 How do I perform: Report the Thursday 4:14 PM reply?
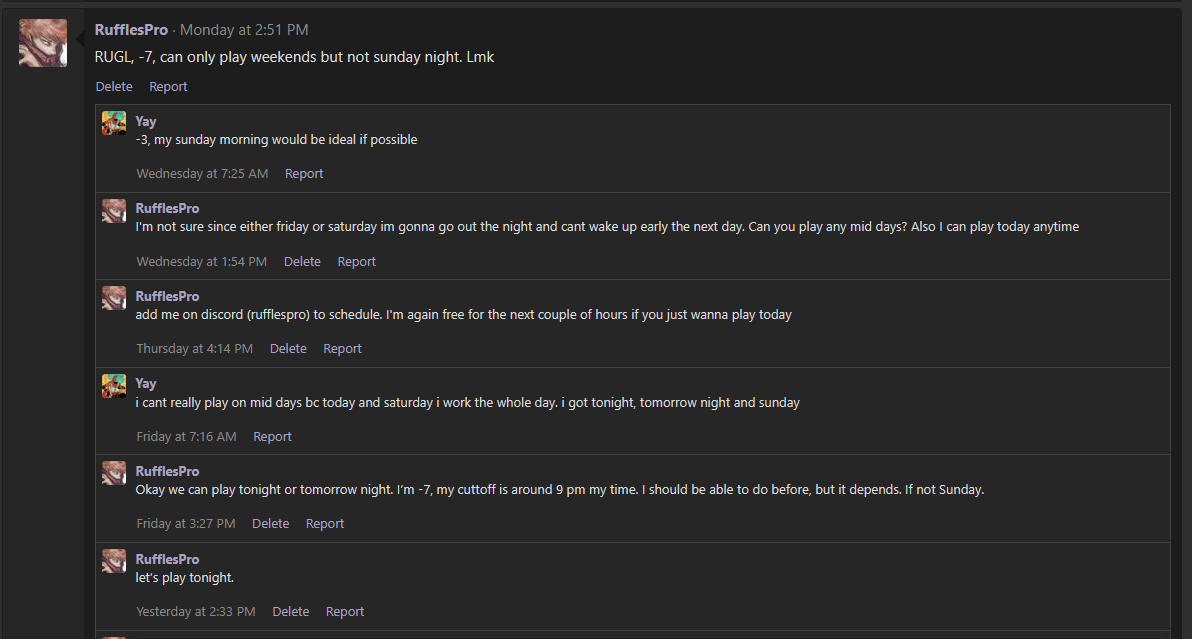pyautogui.click(x=342, y=349)
